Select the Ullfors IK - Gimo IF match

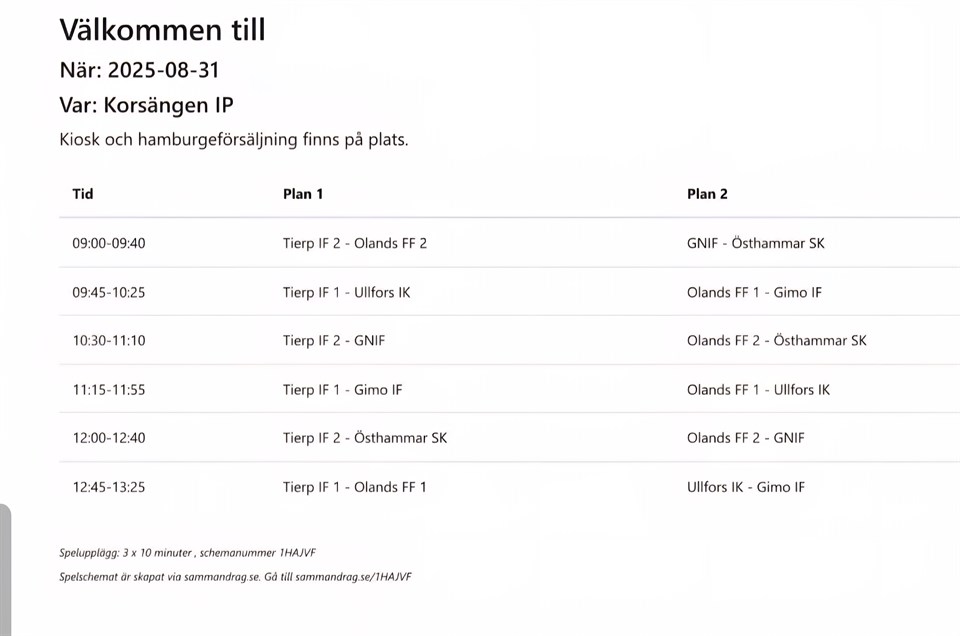coord(745,488)
